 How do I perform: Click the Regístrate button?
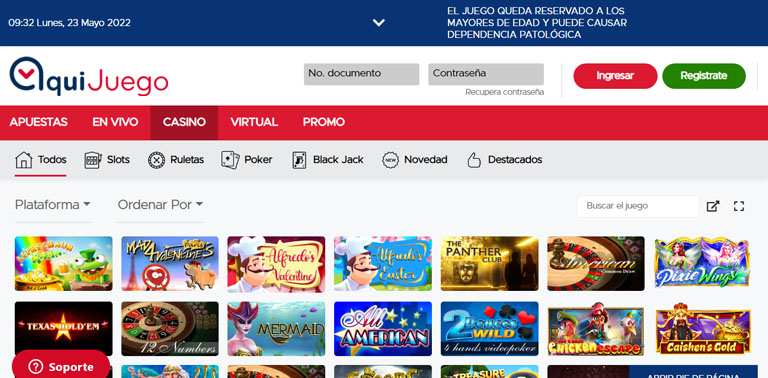pos(704,76)
